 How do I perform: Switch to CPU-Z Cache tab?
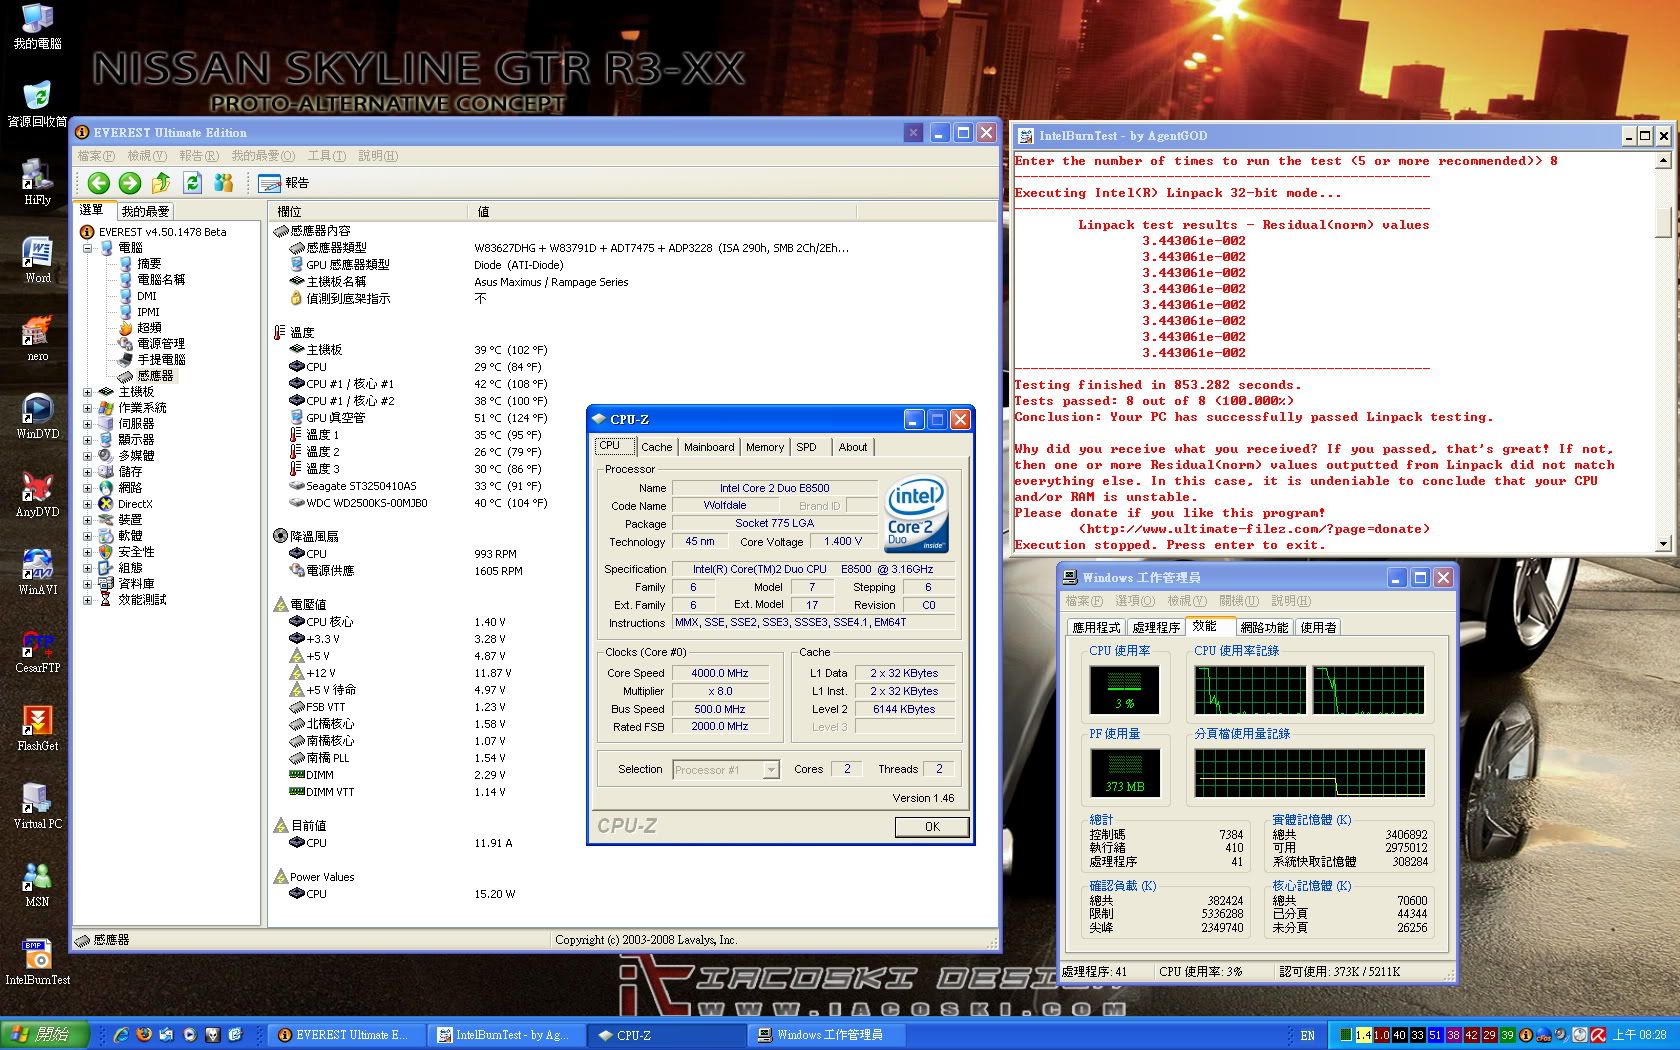657,447
